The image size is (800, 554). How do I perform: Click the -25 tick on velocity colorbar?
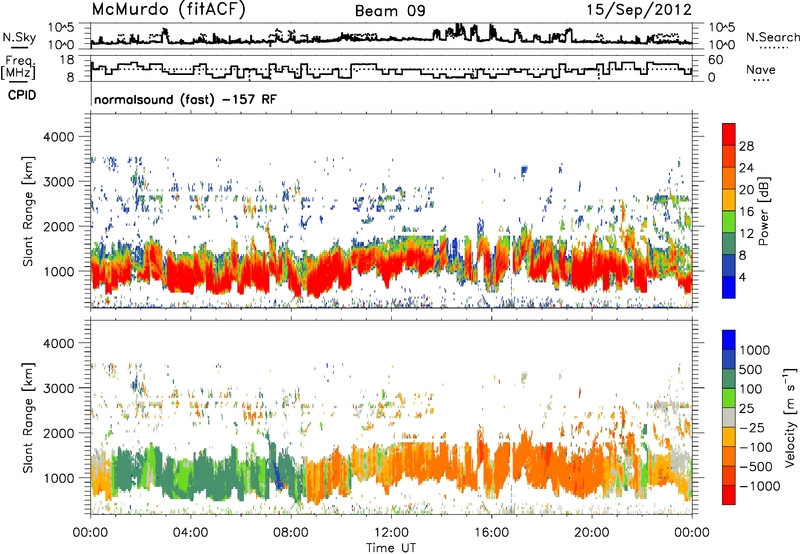752,427
